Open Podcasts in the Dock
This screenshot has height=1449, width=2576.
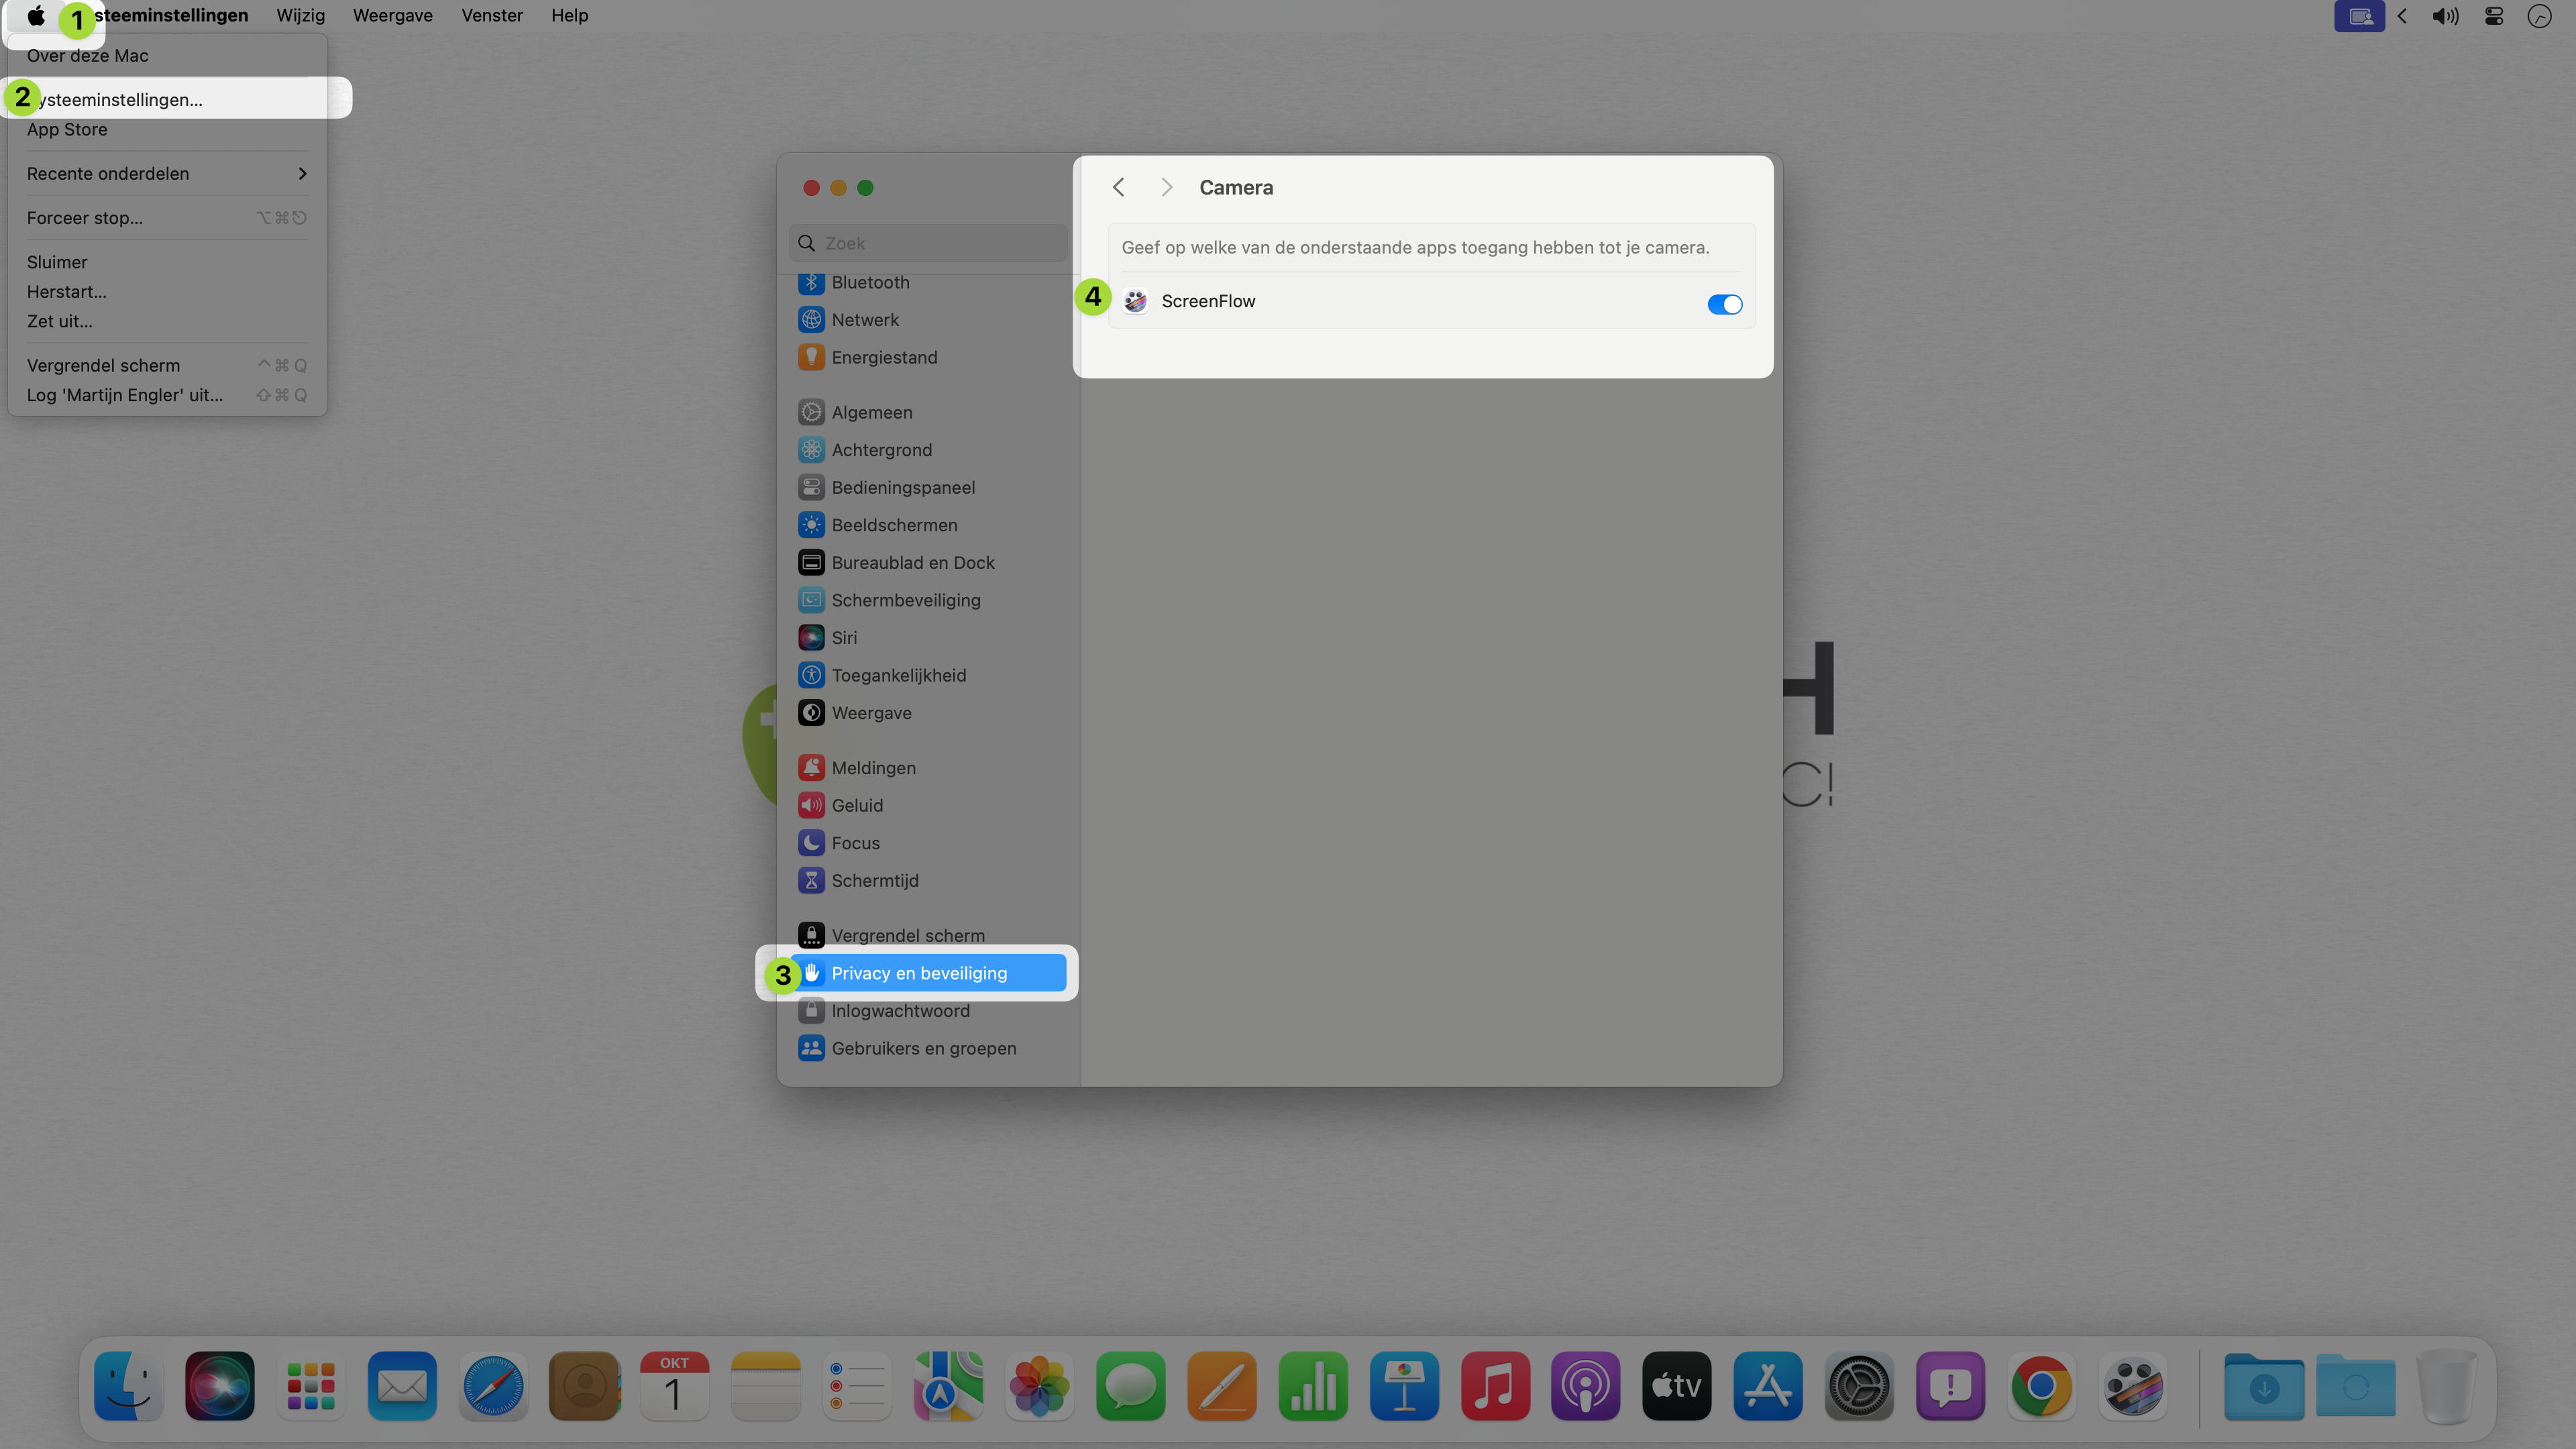1586,1387
